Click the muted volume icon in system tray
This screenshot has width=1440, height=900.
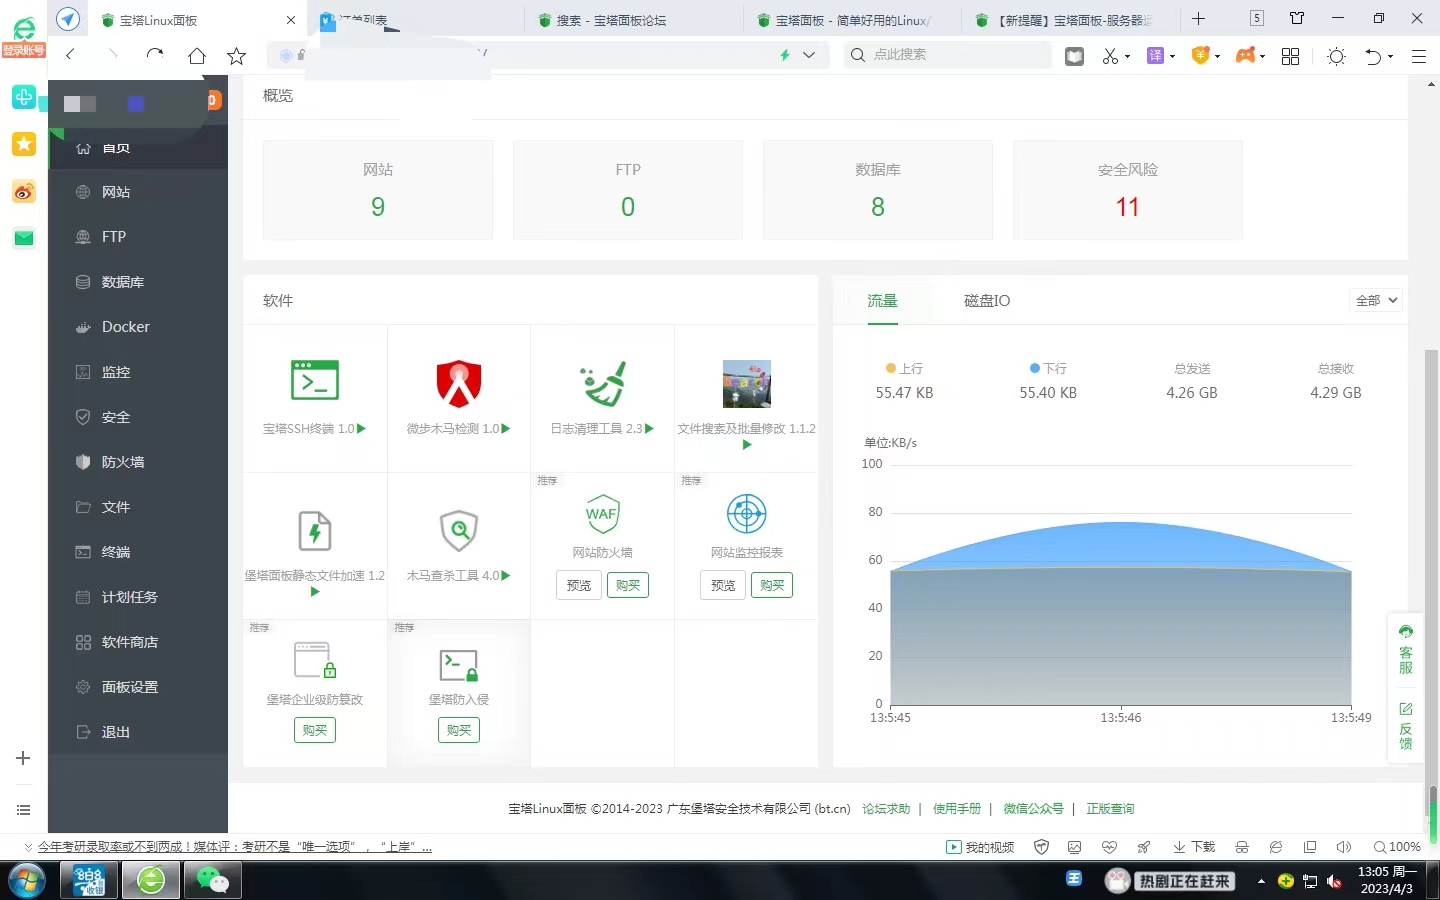[x=1334, y=881]
